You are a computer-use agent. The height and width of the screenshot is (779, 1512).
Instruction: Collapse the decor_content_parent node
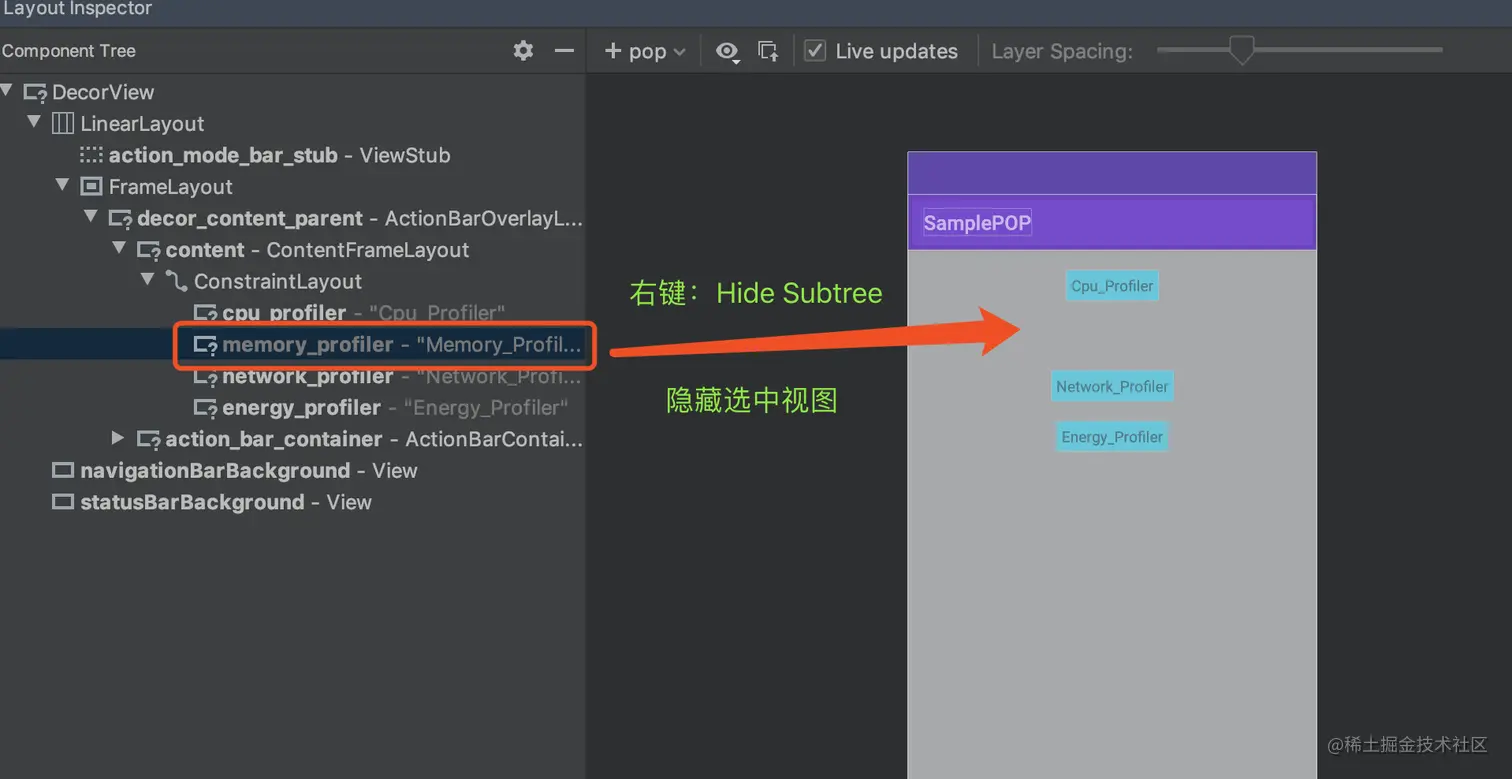pos(90,217)
